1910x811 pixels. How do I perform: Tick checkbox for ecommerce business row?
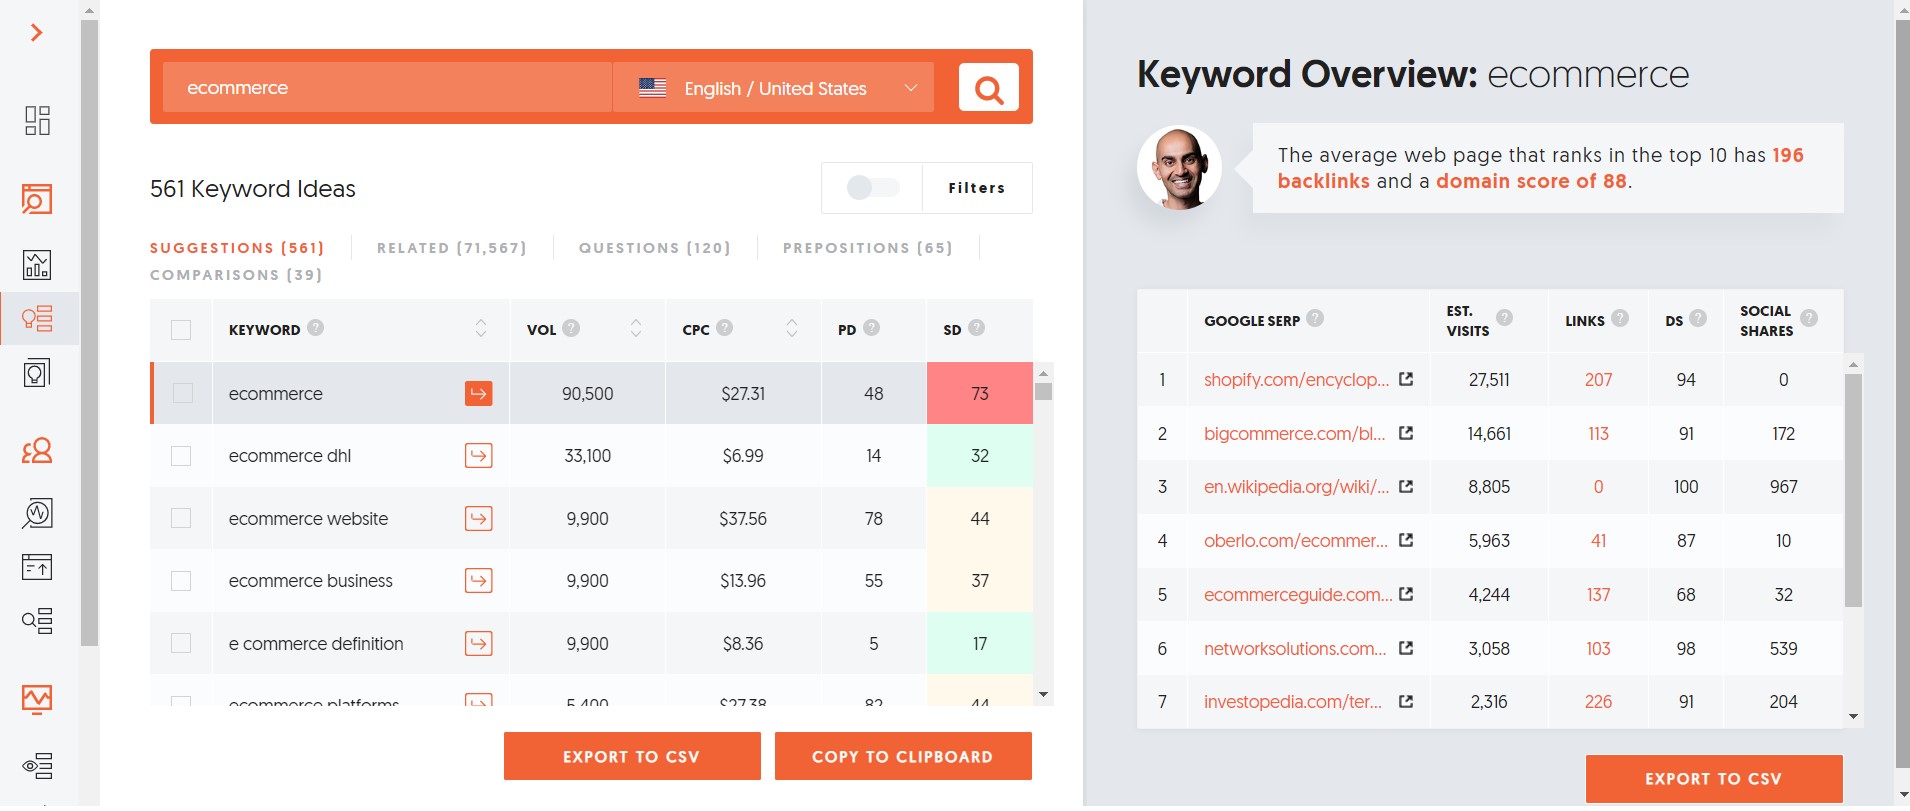click(181, 581)
